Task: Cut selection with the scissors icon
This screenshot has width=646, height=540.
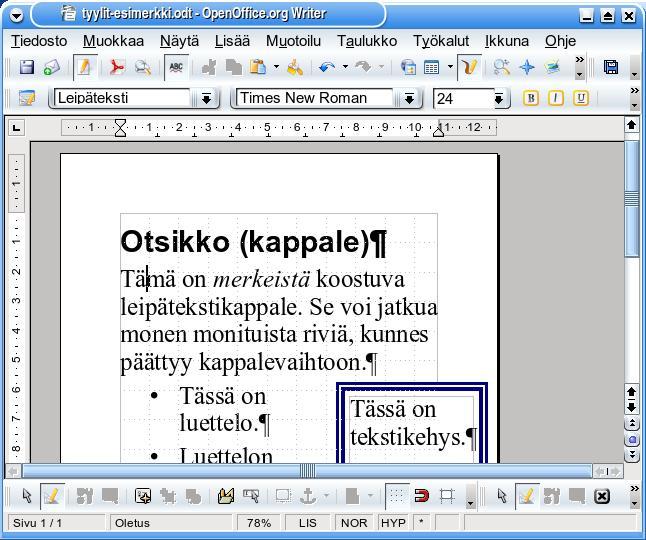Action: click(209, 67)
